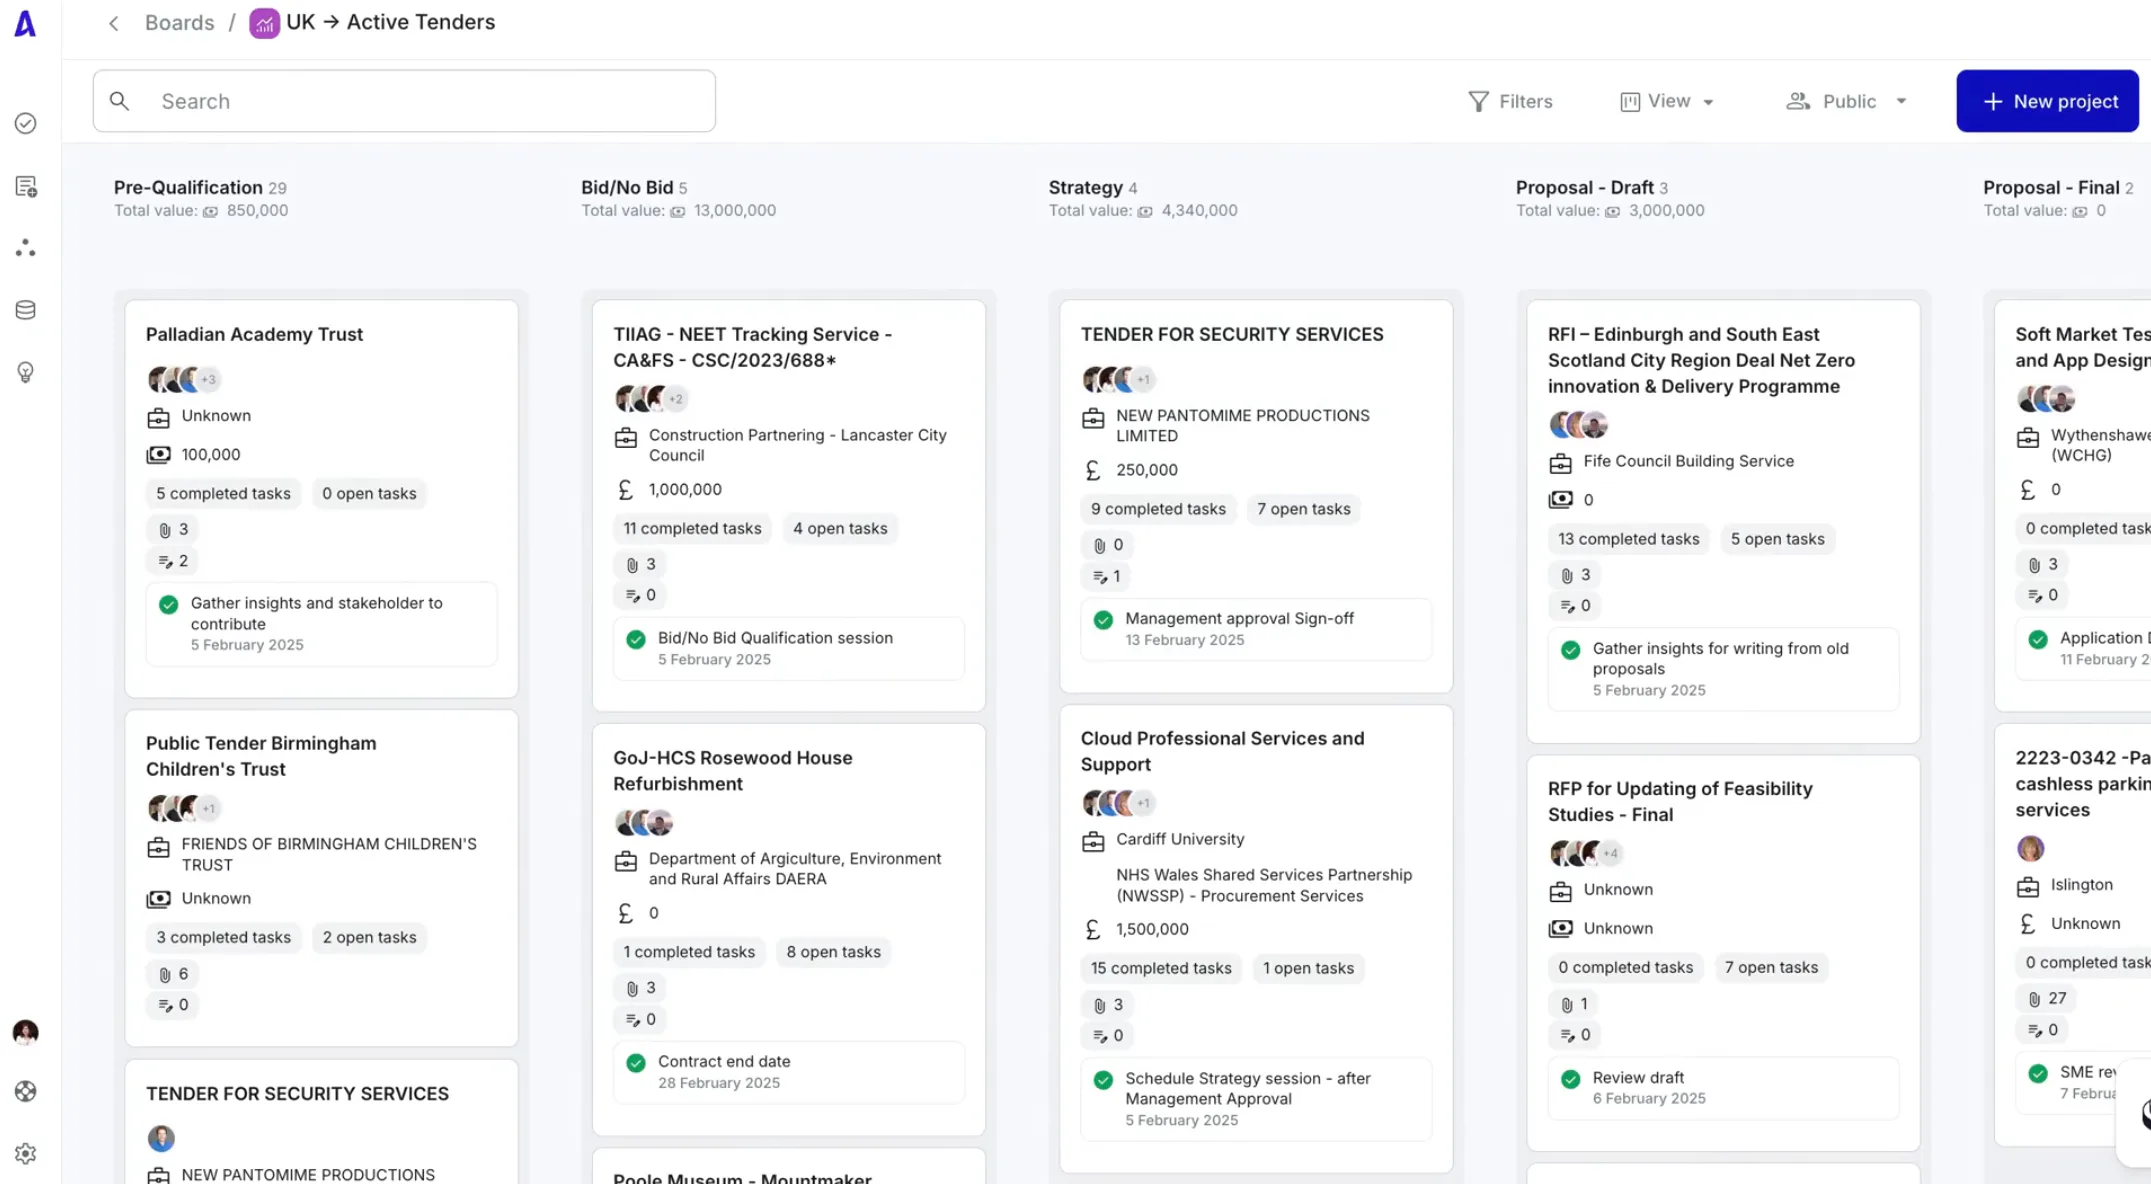The image size is (2151, 1184).
Task: Toggle the green check for Contract end date
Action: coord(636,1063)
